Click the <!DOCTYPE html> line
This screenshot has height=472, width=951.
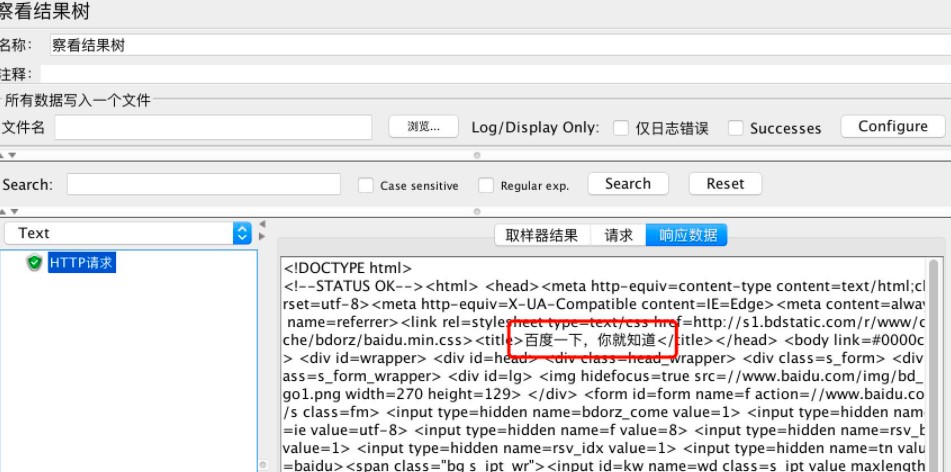(x=348, y=268)
